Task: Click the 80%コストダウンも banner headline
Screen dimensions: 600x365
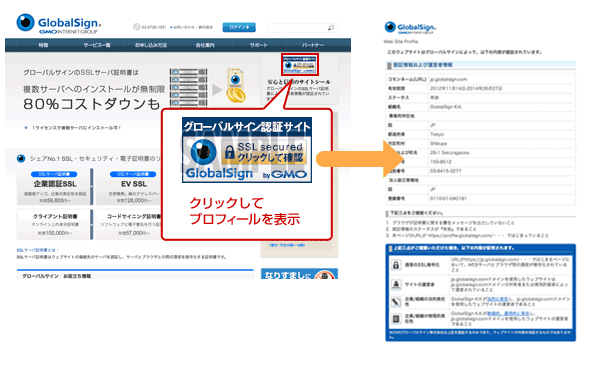Action: [x=92, y=104]
